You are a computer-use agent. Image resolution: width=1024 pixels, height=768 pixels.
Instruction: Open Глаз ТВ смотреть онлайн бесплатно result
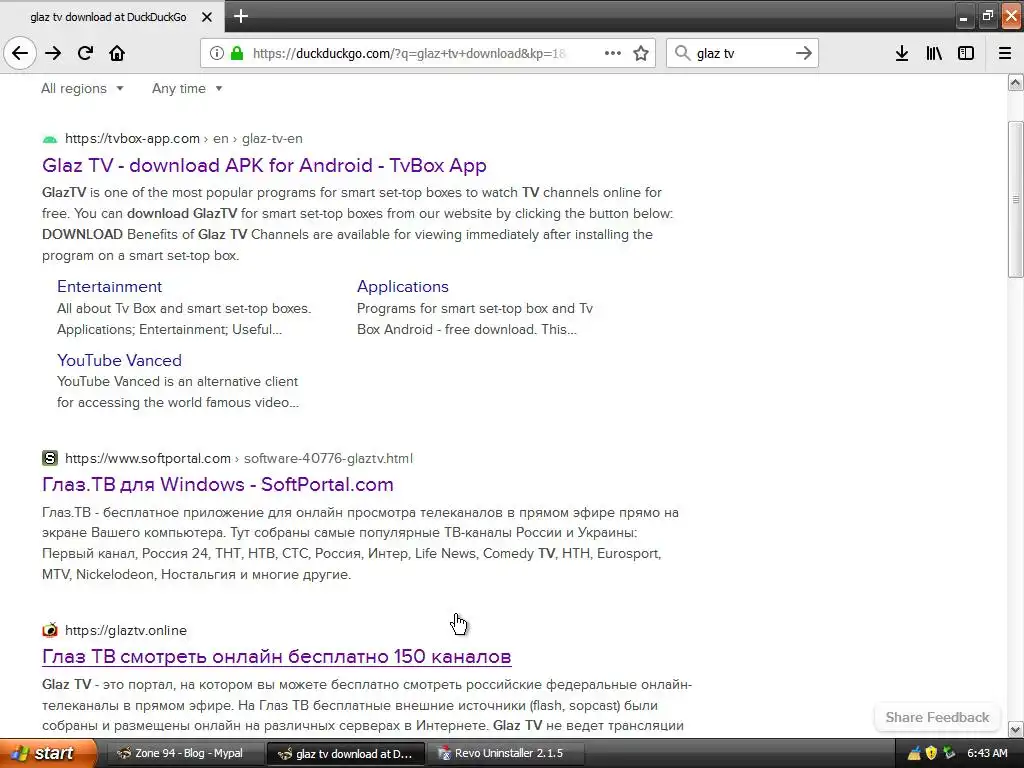point(276,656)
